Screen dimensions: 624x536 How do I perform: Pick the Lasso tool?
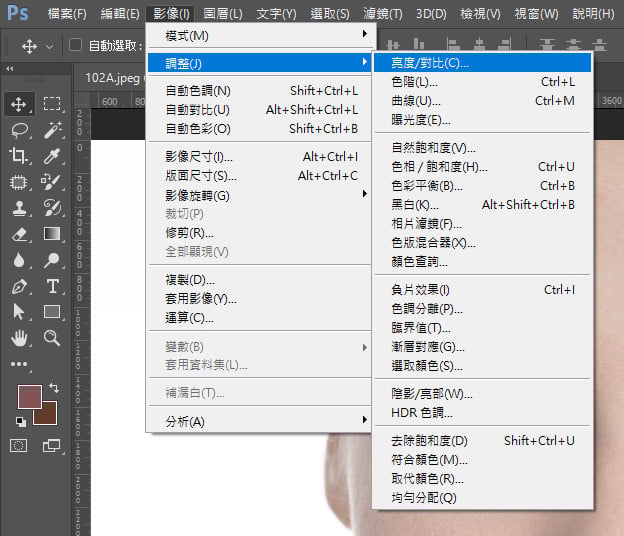(x=19, y=130)
